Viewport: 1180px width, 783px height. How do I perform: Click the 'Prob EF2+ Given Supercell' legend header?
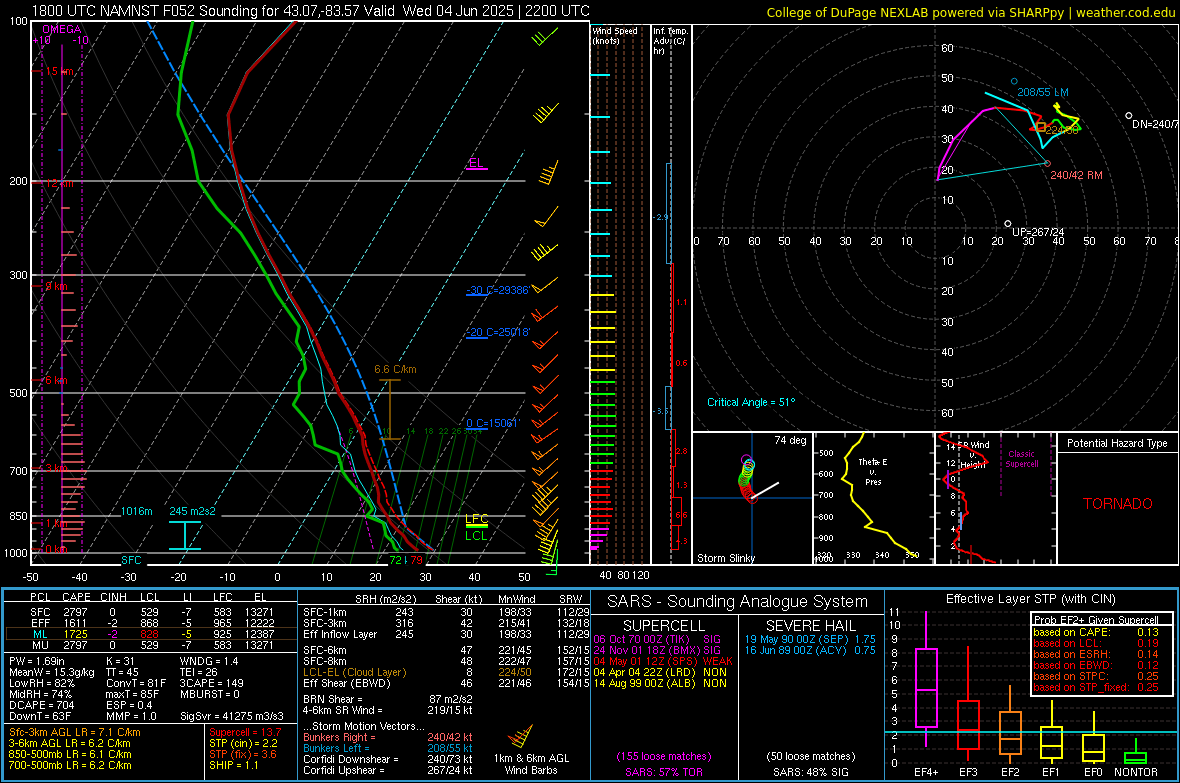click(1096, 620)
